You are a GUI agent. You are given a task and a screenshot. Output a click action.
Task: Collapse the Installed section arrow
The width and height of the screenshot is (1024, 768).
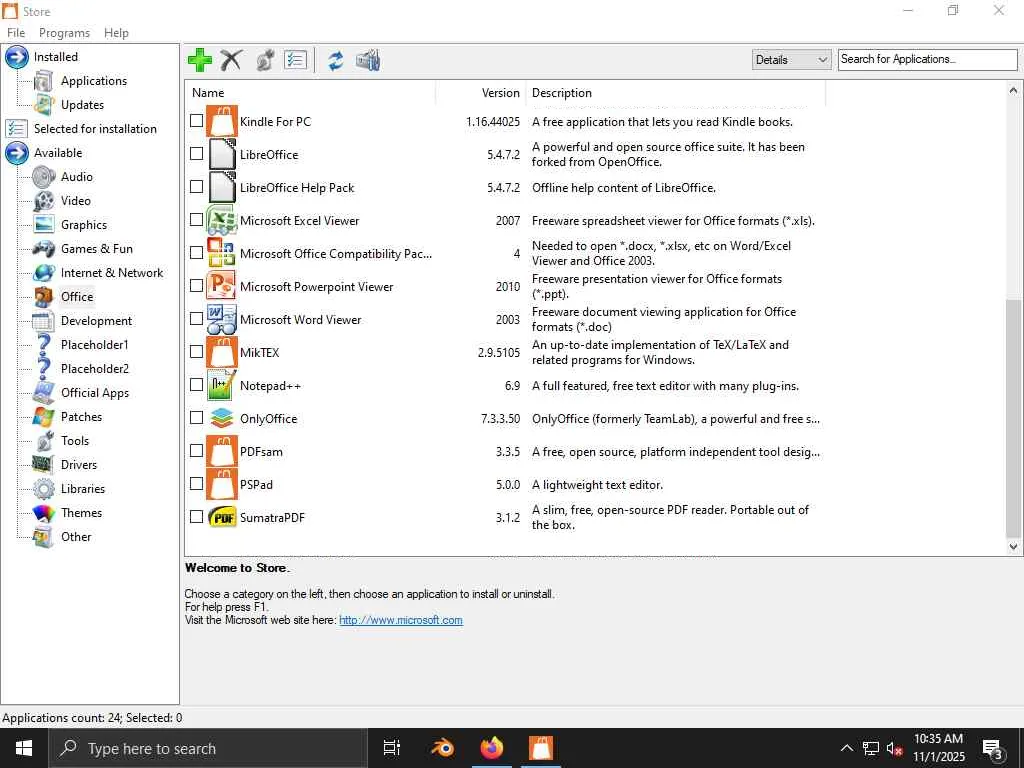point(16,57)
